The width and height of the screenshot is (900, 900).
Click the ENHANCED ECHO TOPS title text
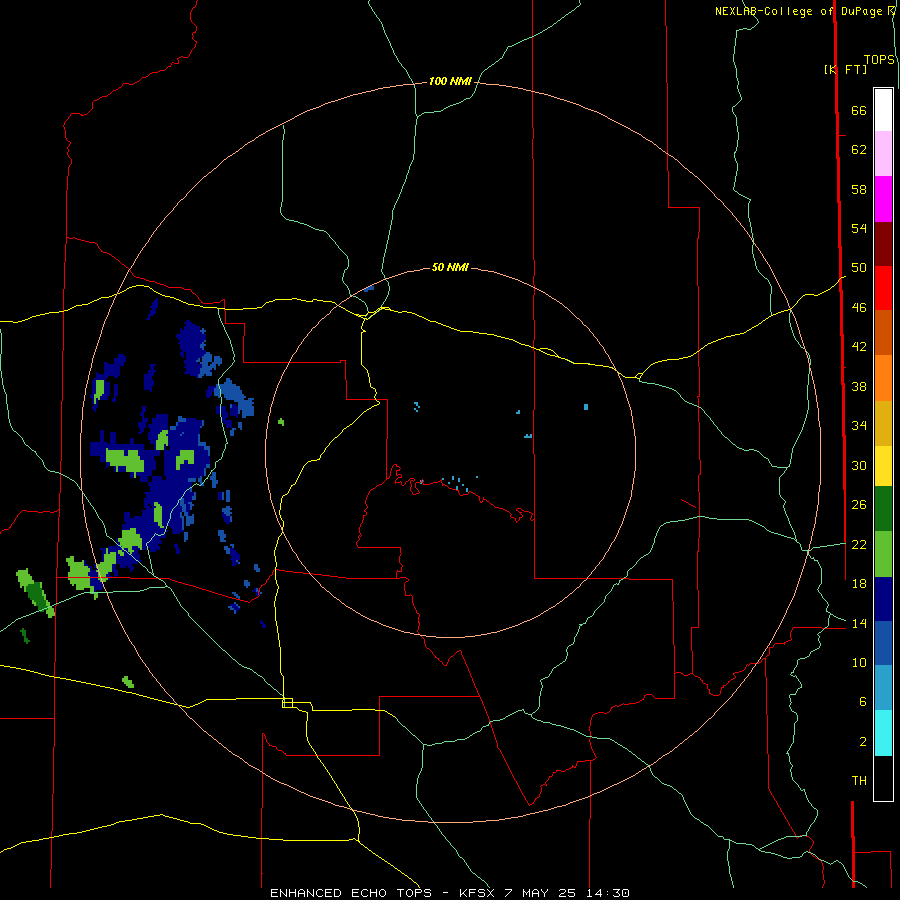click(x=351, y=893)
